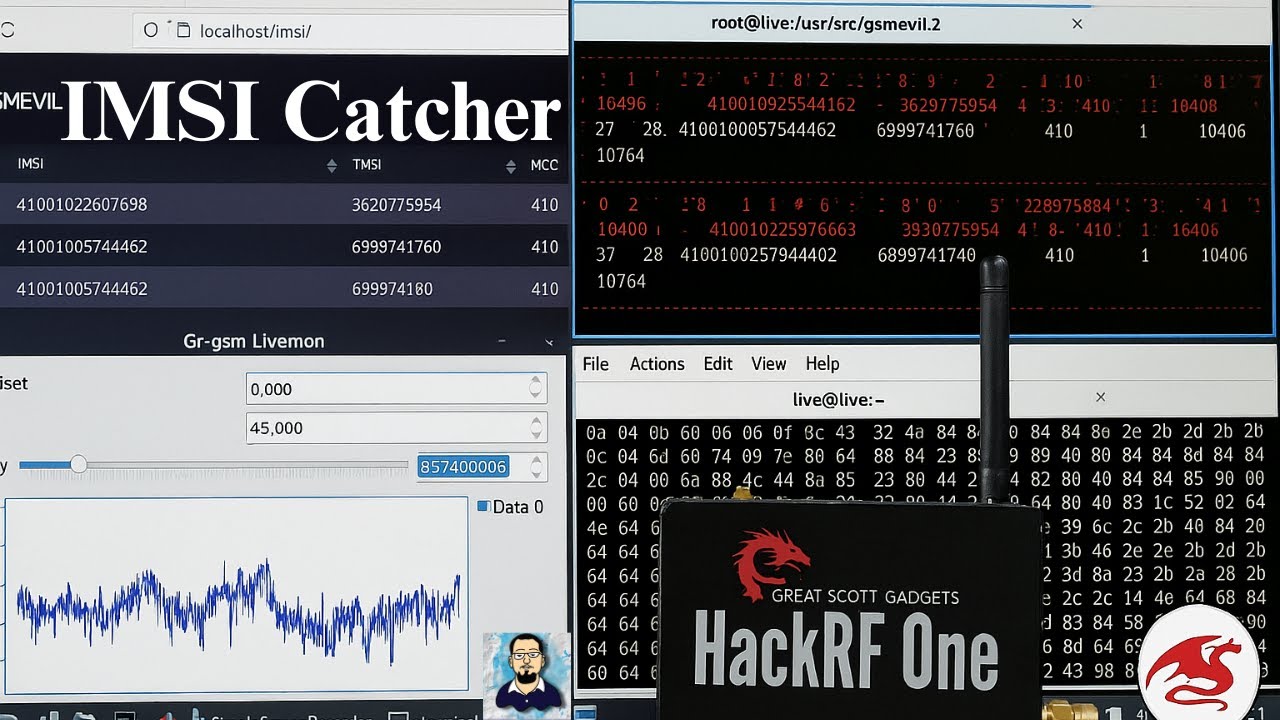Open the Actions menu in the terminal

tap(657, 364)
